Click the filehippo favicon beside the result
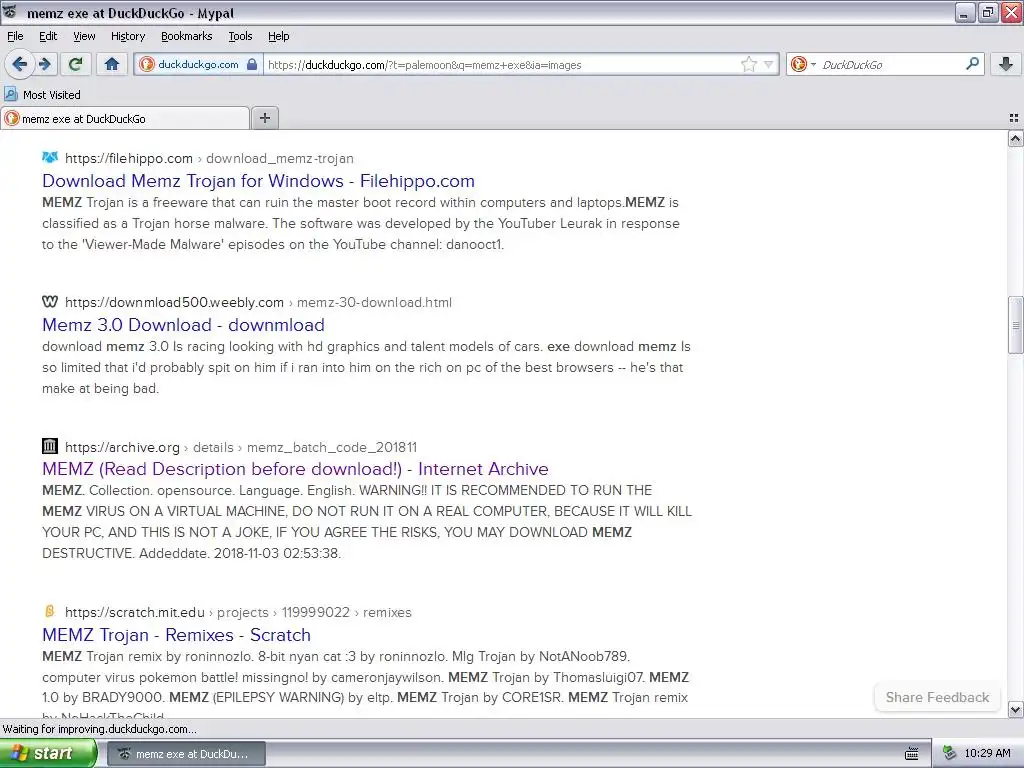The width and height of the screenshot is (1024, 768). (x=50, y=157)
